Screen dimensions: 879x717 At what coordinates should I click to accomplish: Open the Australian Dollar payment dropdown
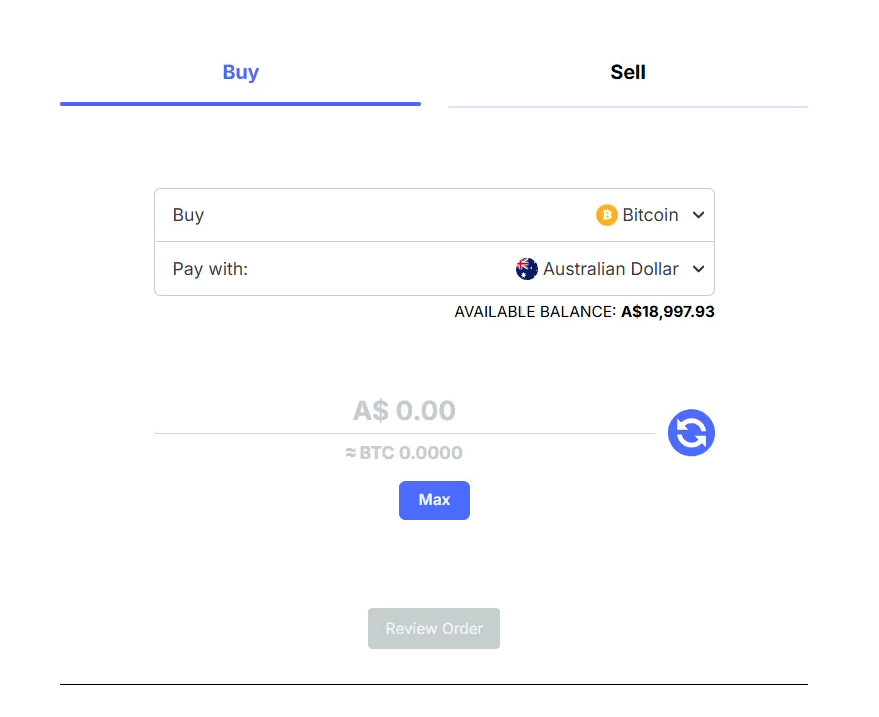point(610,268)
